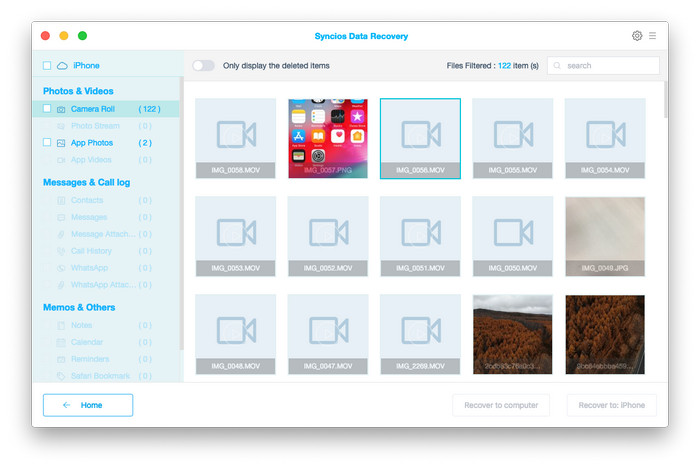Select IMG_0054.MOV video thumbnail
The height and width of the screenshot is (469, 700).
pos(605,138)
